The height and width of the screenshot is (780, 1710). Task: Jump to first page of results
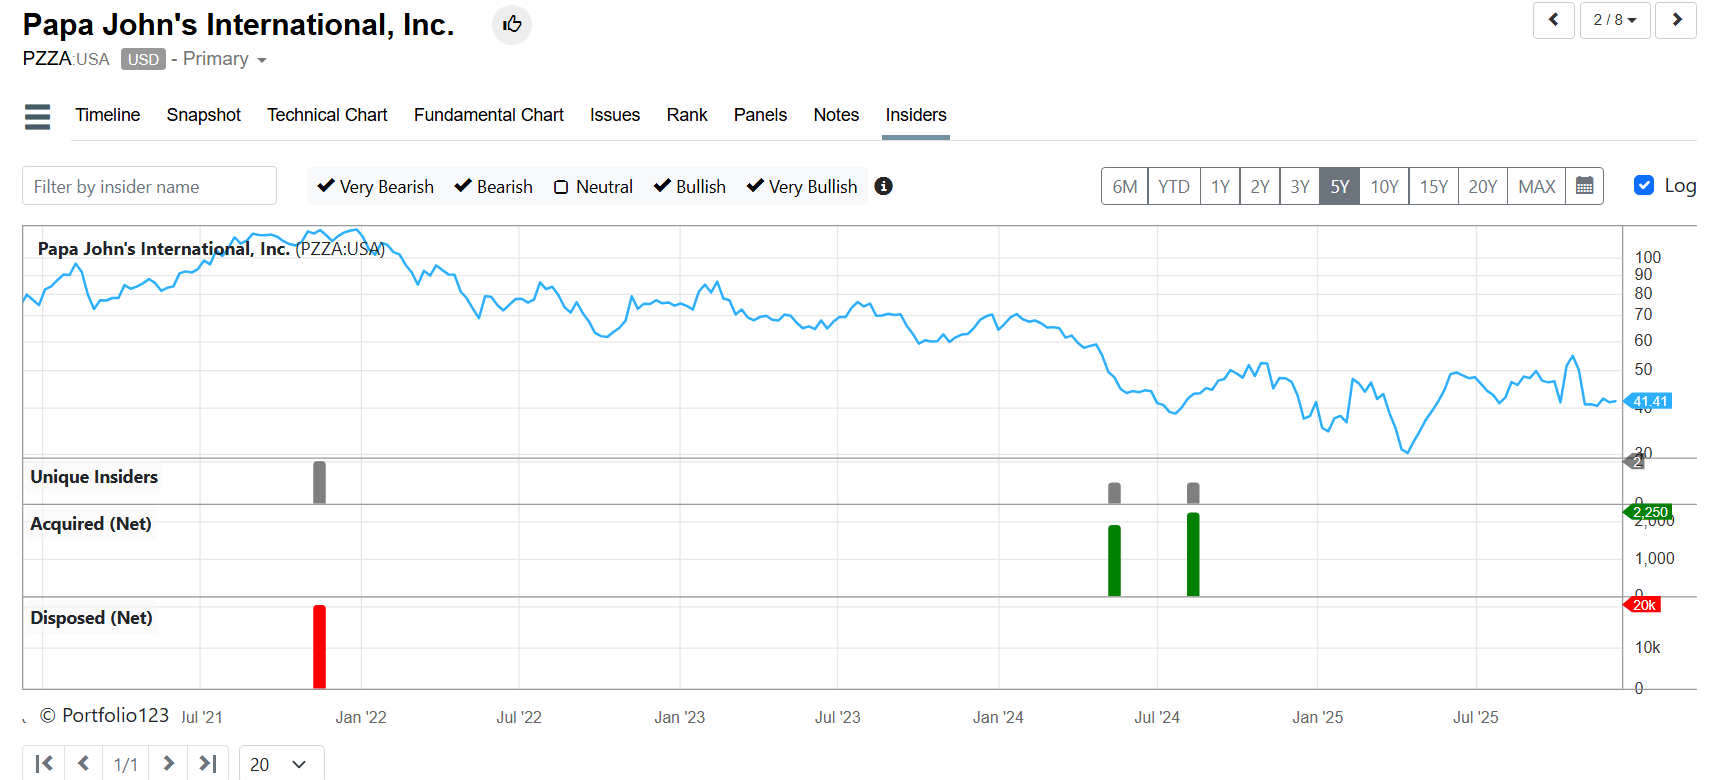click(x=44, y=764)
